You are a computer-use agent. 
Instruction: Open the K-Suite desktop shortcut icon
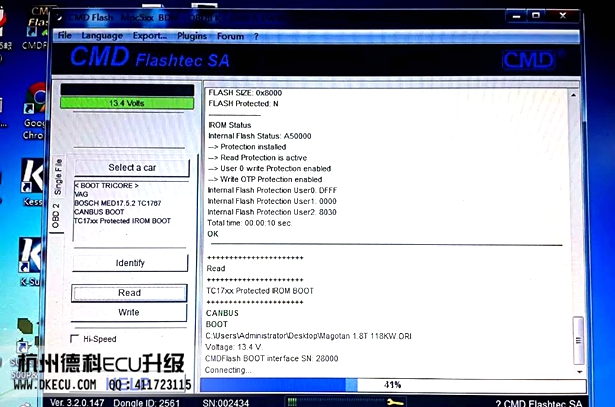pyautogui.click(x=30, y=262)
